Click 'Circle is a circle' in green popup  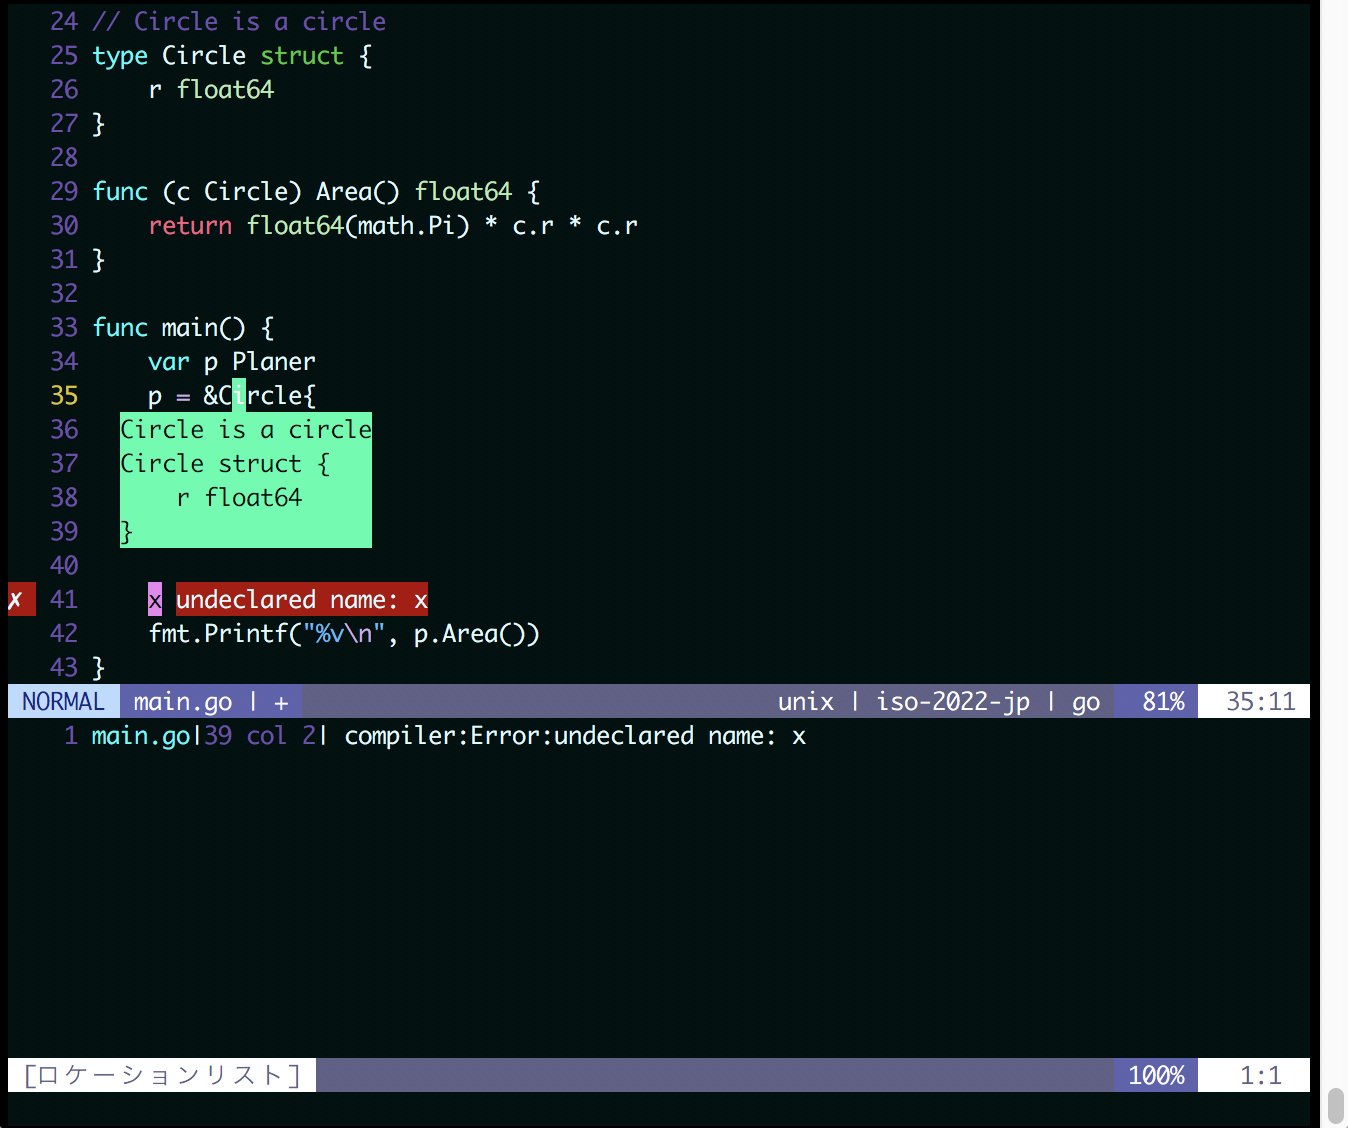click(x=246, y=429)
